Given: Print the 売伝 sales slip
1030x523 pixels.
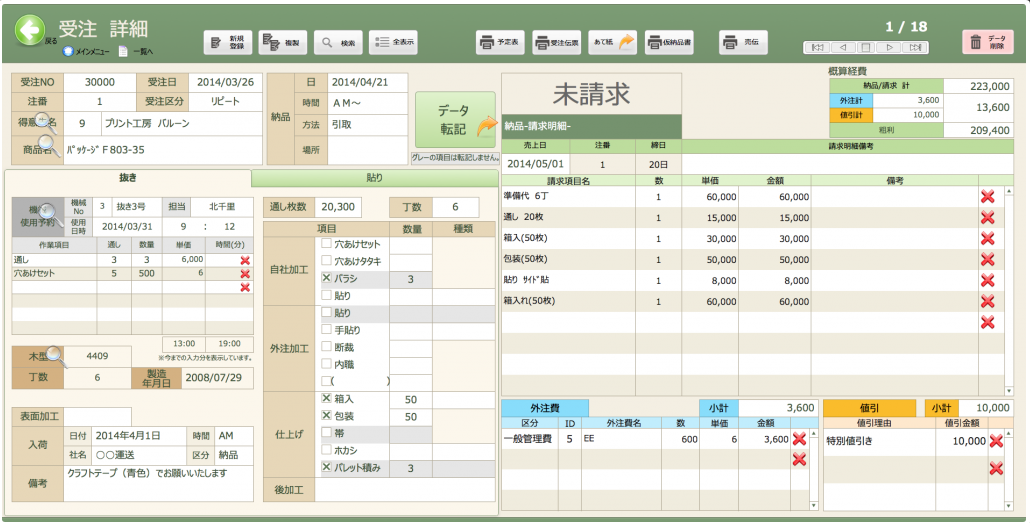Looking at the screenshot, I should [743, 42].
